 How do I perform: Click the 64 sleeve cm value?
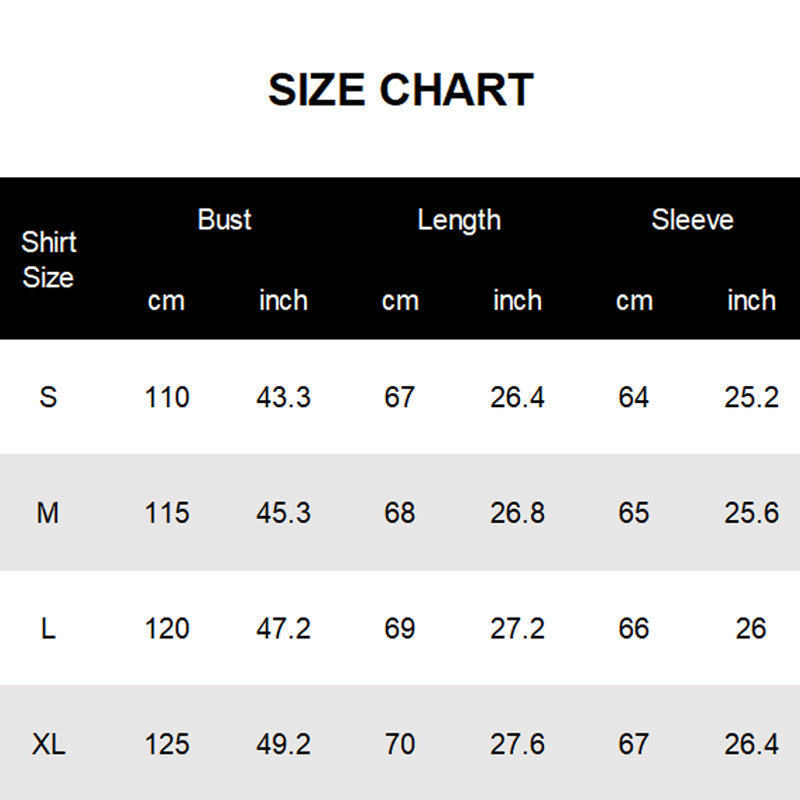[634, 397]
